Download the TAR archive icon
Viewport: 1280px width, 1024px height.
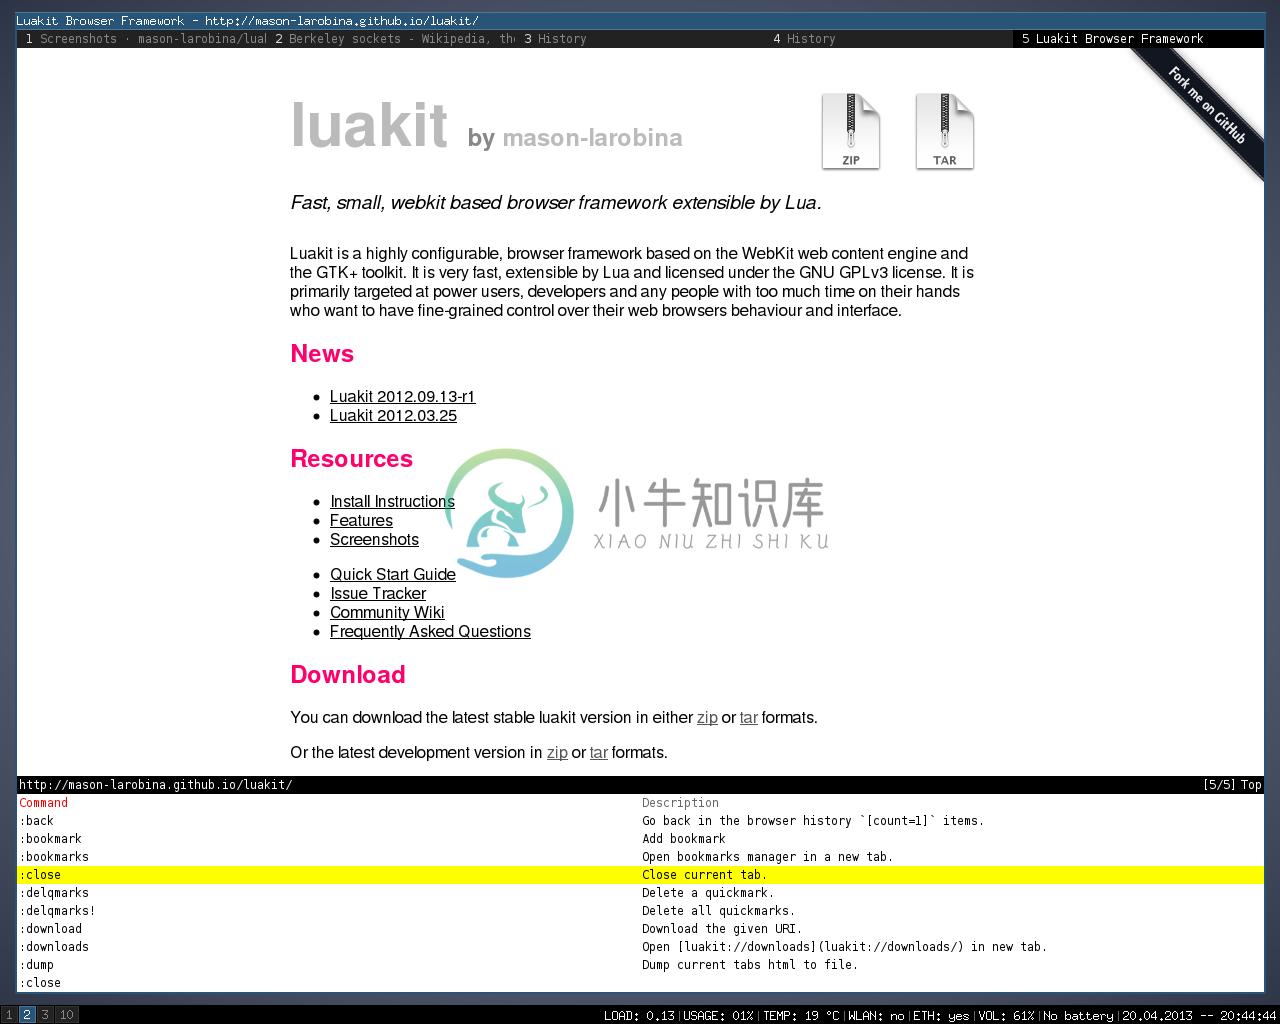[944, 131]
